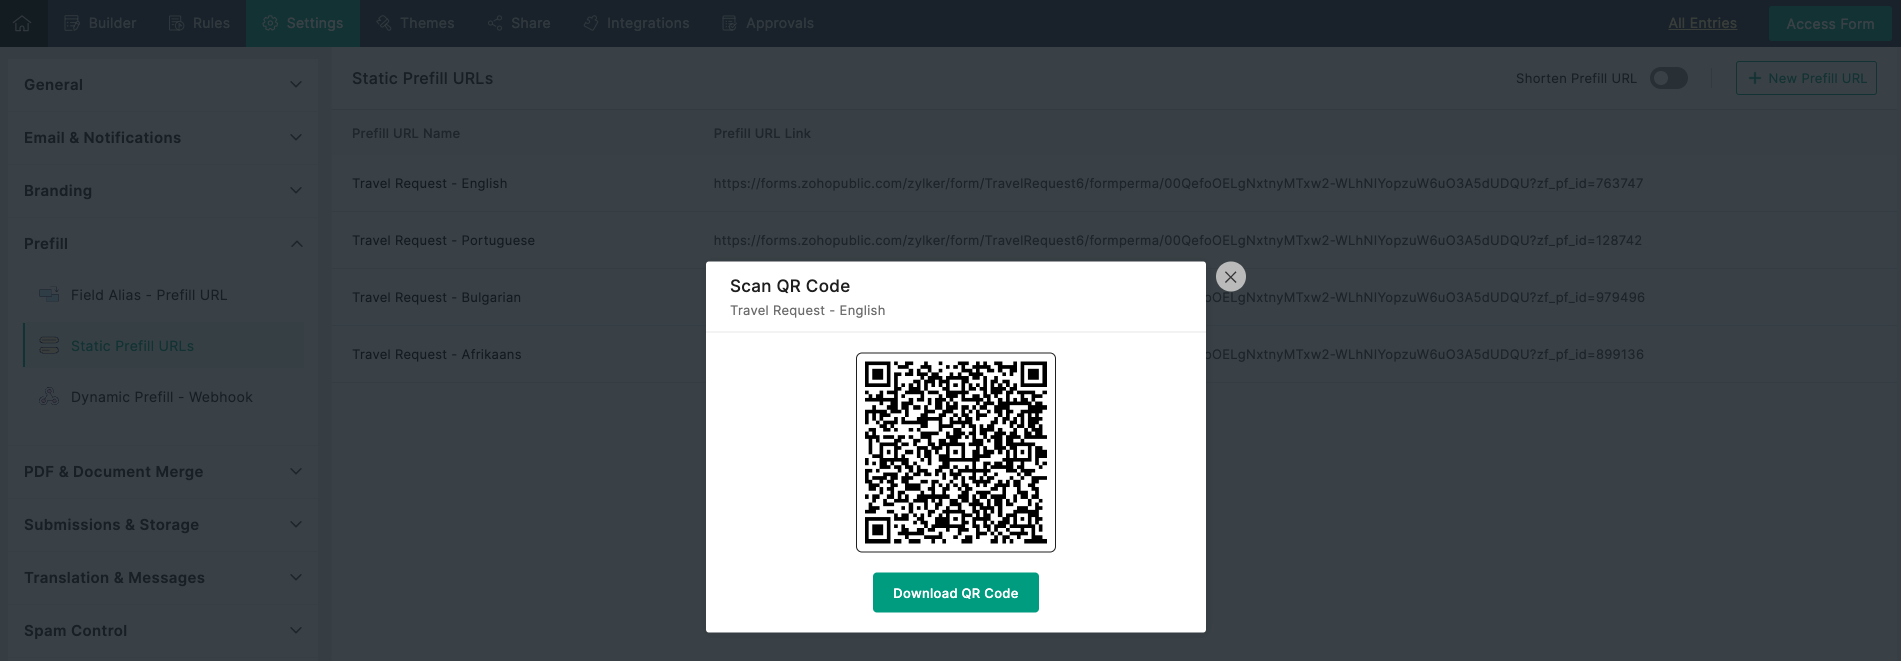Select Field Alias - Prefill URL item
This screenshot has width=1901, height=661.
tap(148, 295)
